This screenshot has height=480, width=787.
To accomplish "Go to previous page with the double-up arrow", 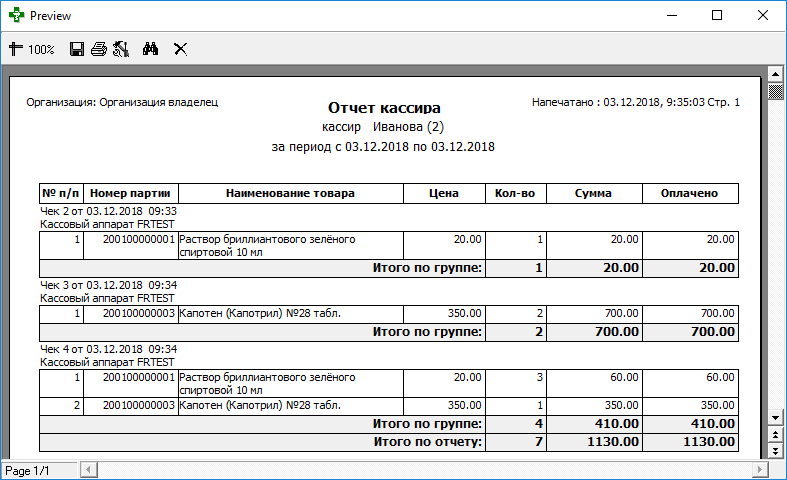I will click(775, 435).
